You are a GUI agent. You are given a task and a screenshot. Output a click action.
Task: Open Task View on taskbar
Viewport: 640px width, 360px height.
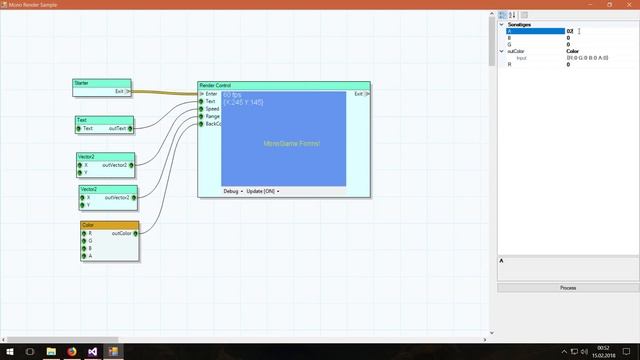pyautogui.click(x=30, y=351)
